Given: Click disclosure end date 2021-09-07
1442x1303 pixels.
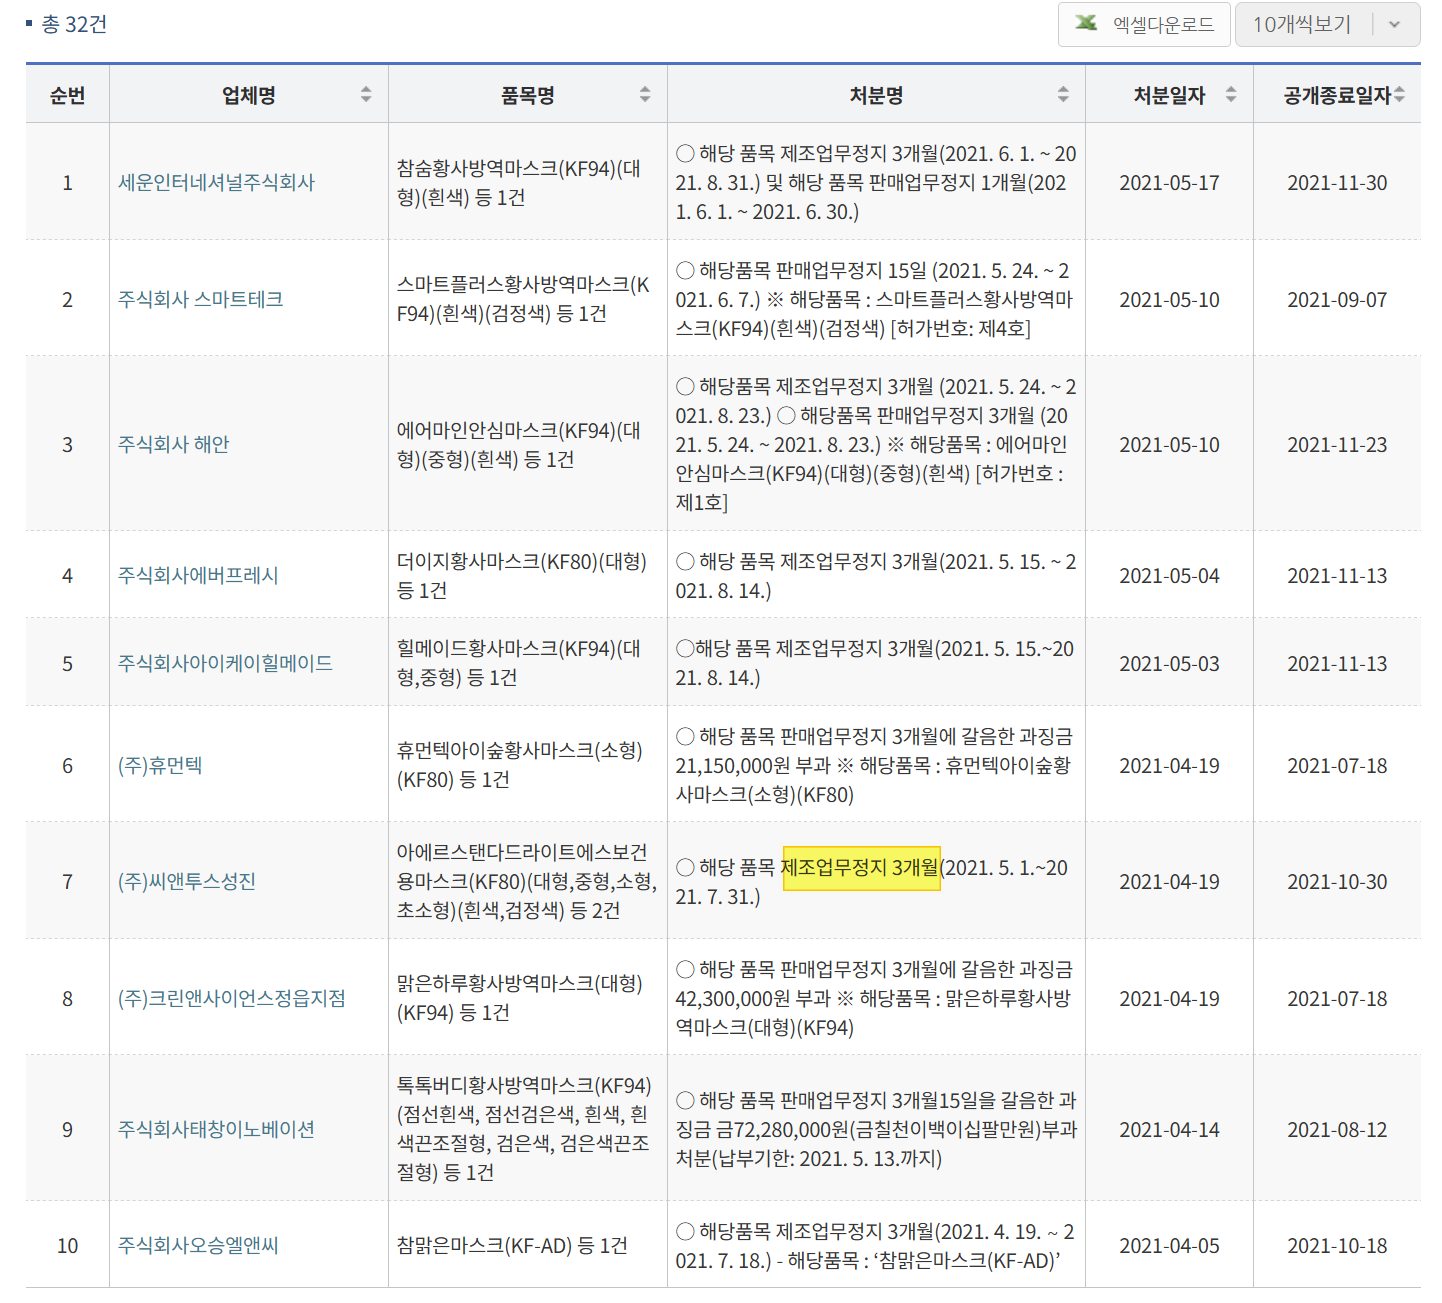Looking at the screenshot, I should coord(1337,299).
